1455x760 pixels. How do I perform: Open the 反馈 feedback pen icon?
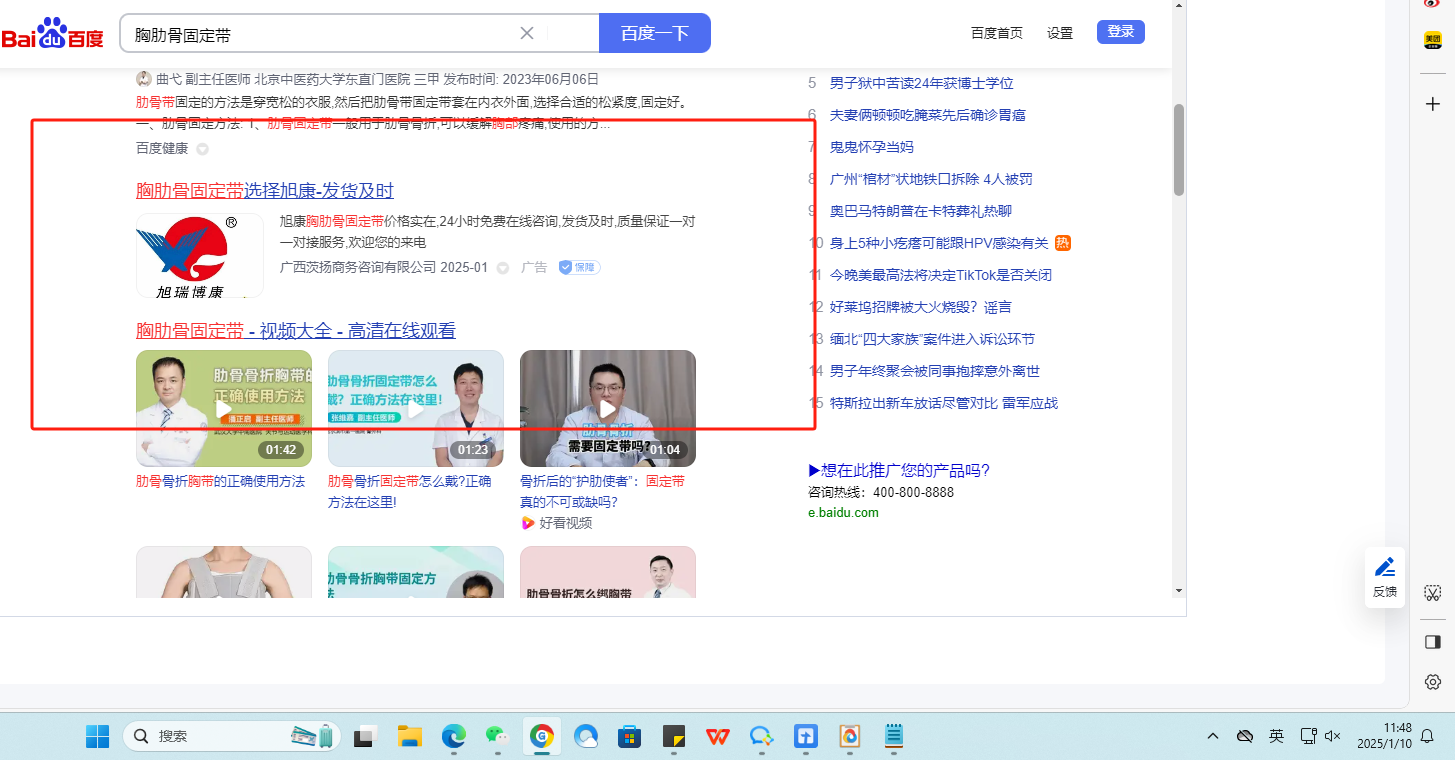(x=1385, y=568)
